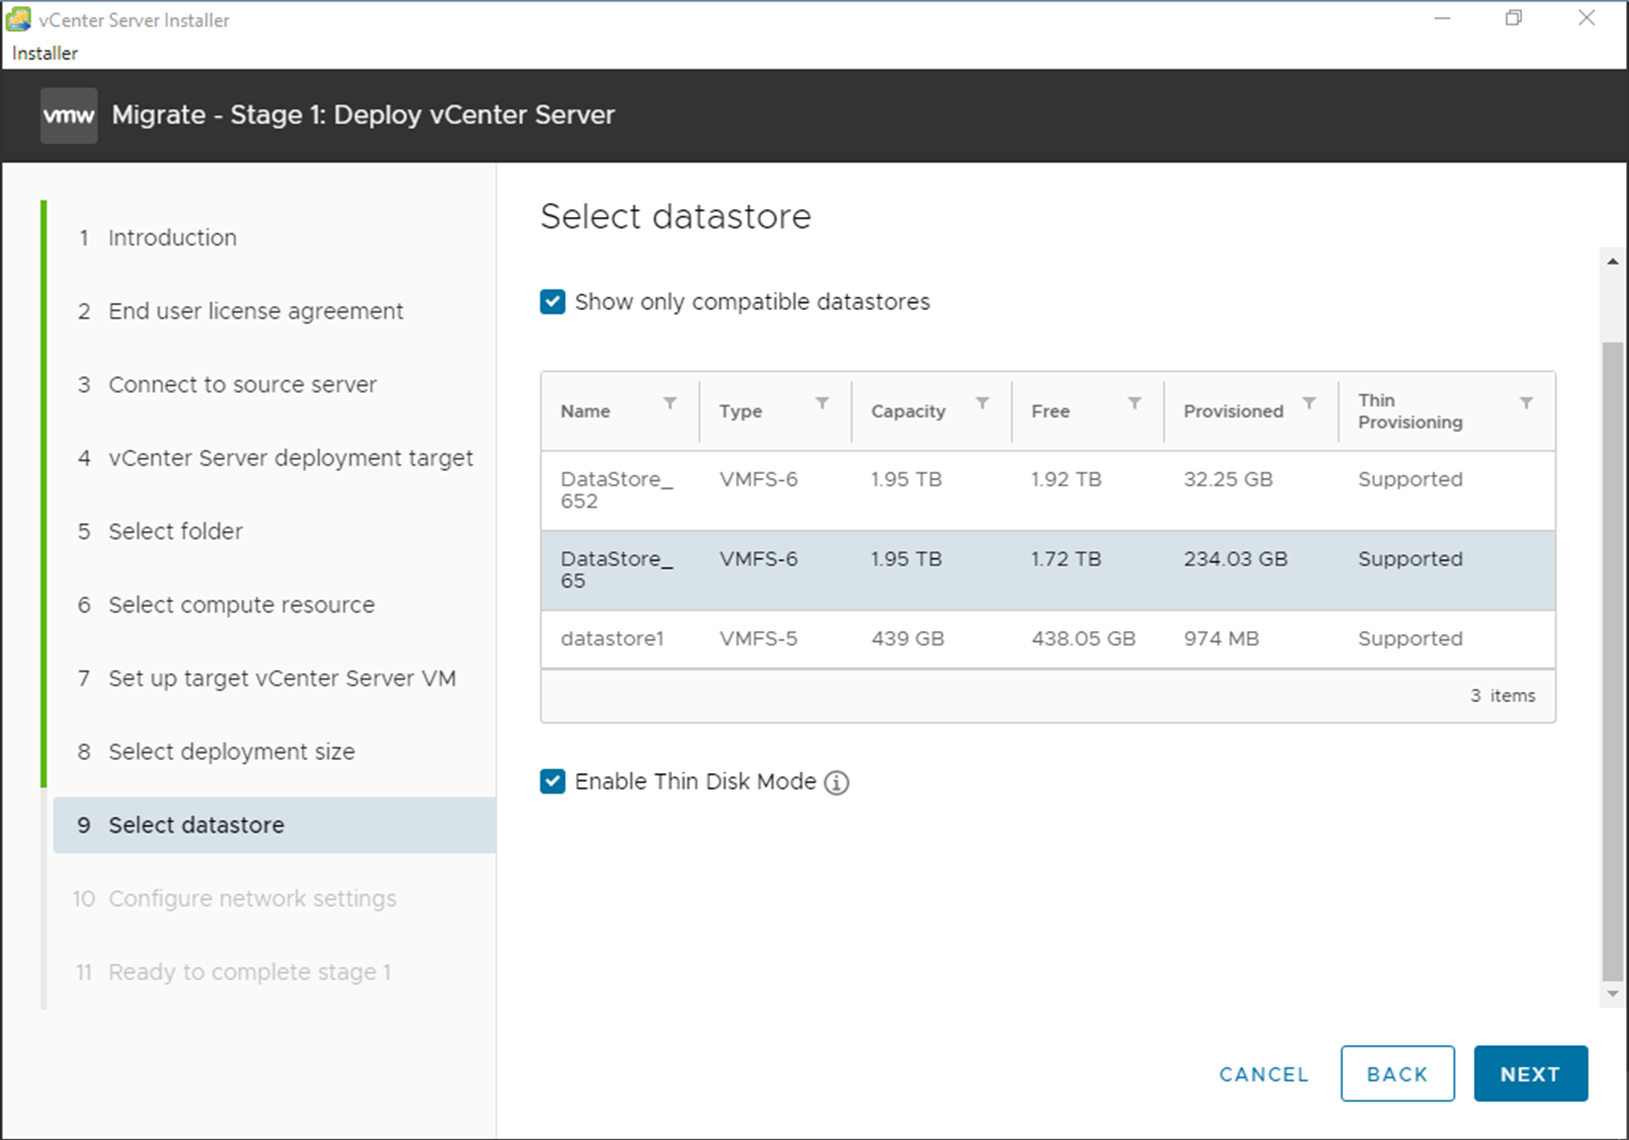Viewport: 1629px width, 1140px height.
Task: Click the VMFS-5 type cell
Action: [758, 638]
